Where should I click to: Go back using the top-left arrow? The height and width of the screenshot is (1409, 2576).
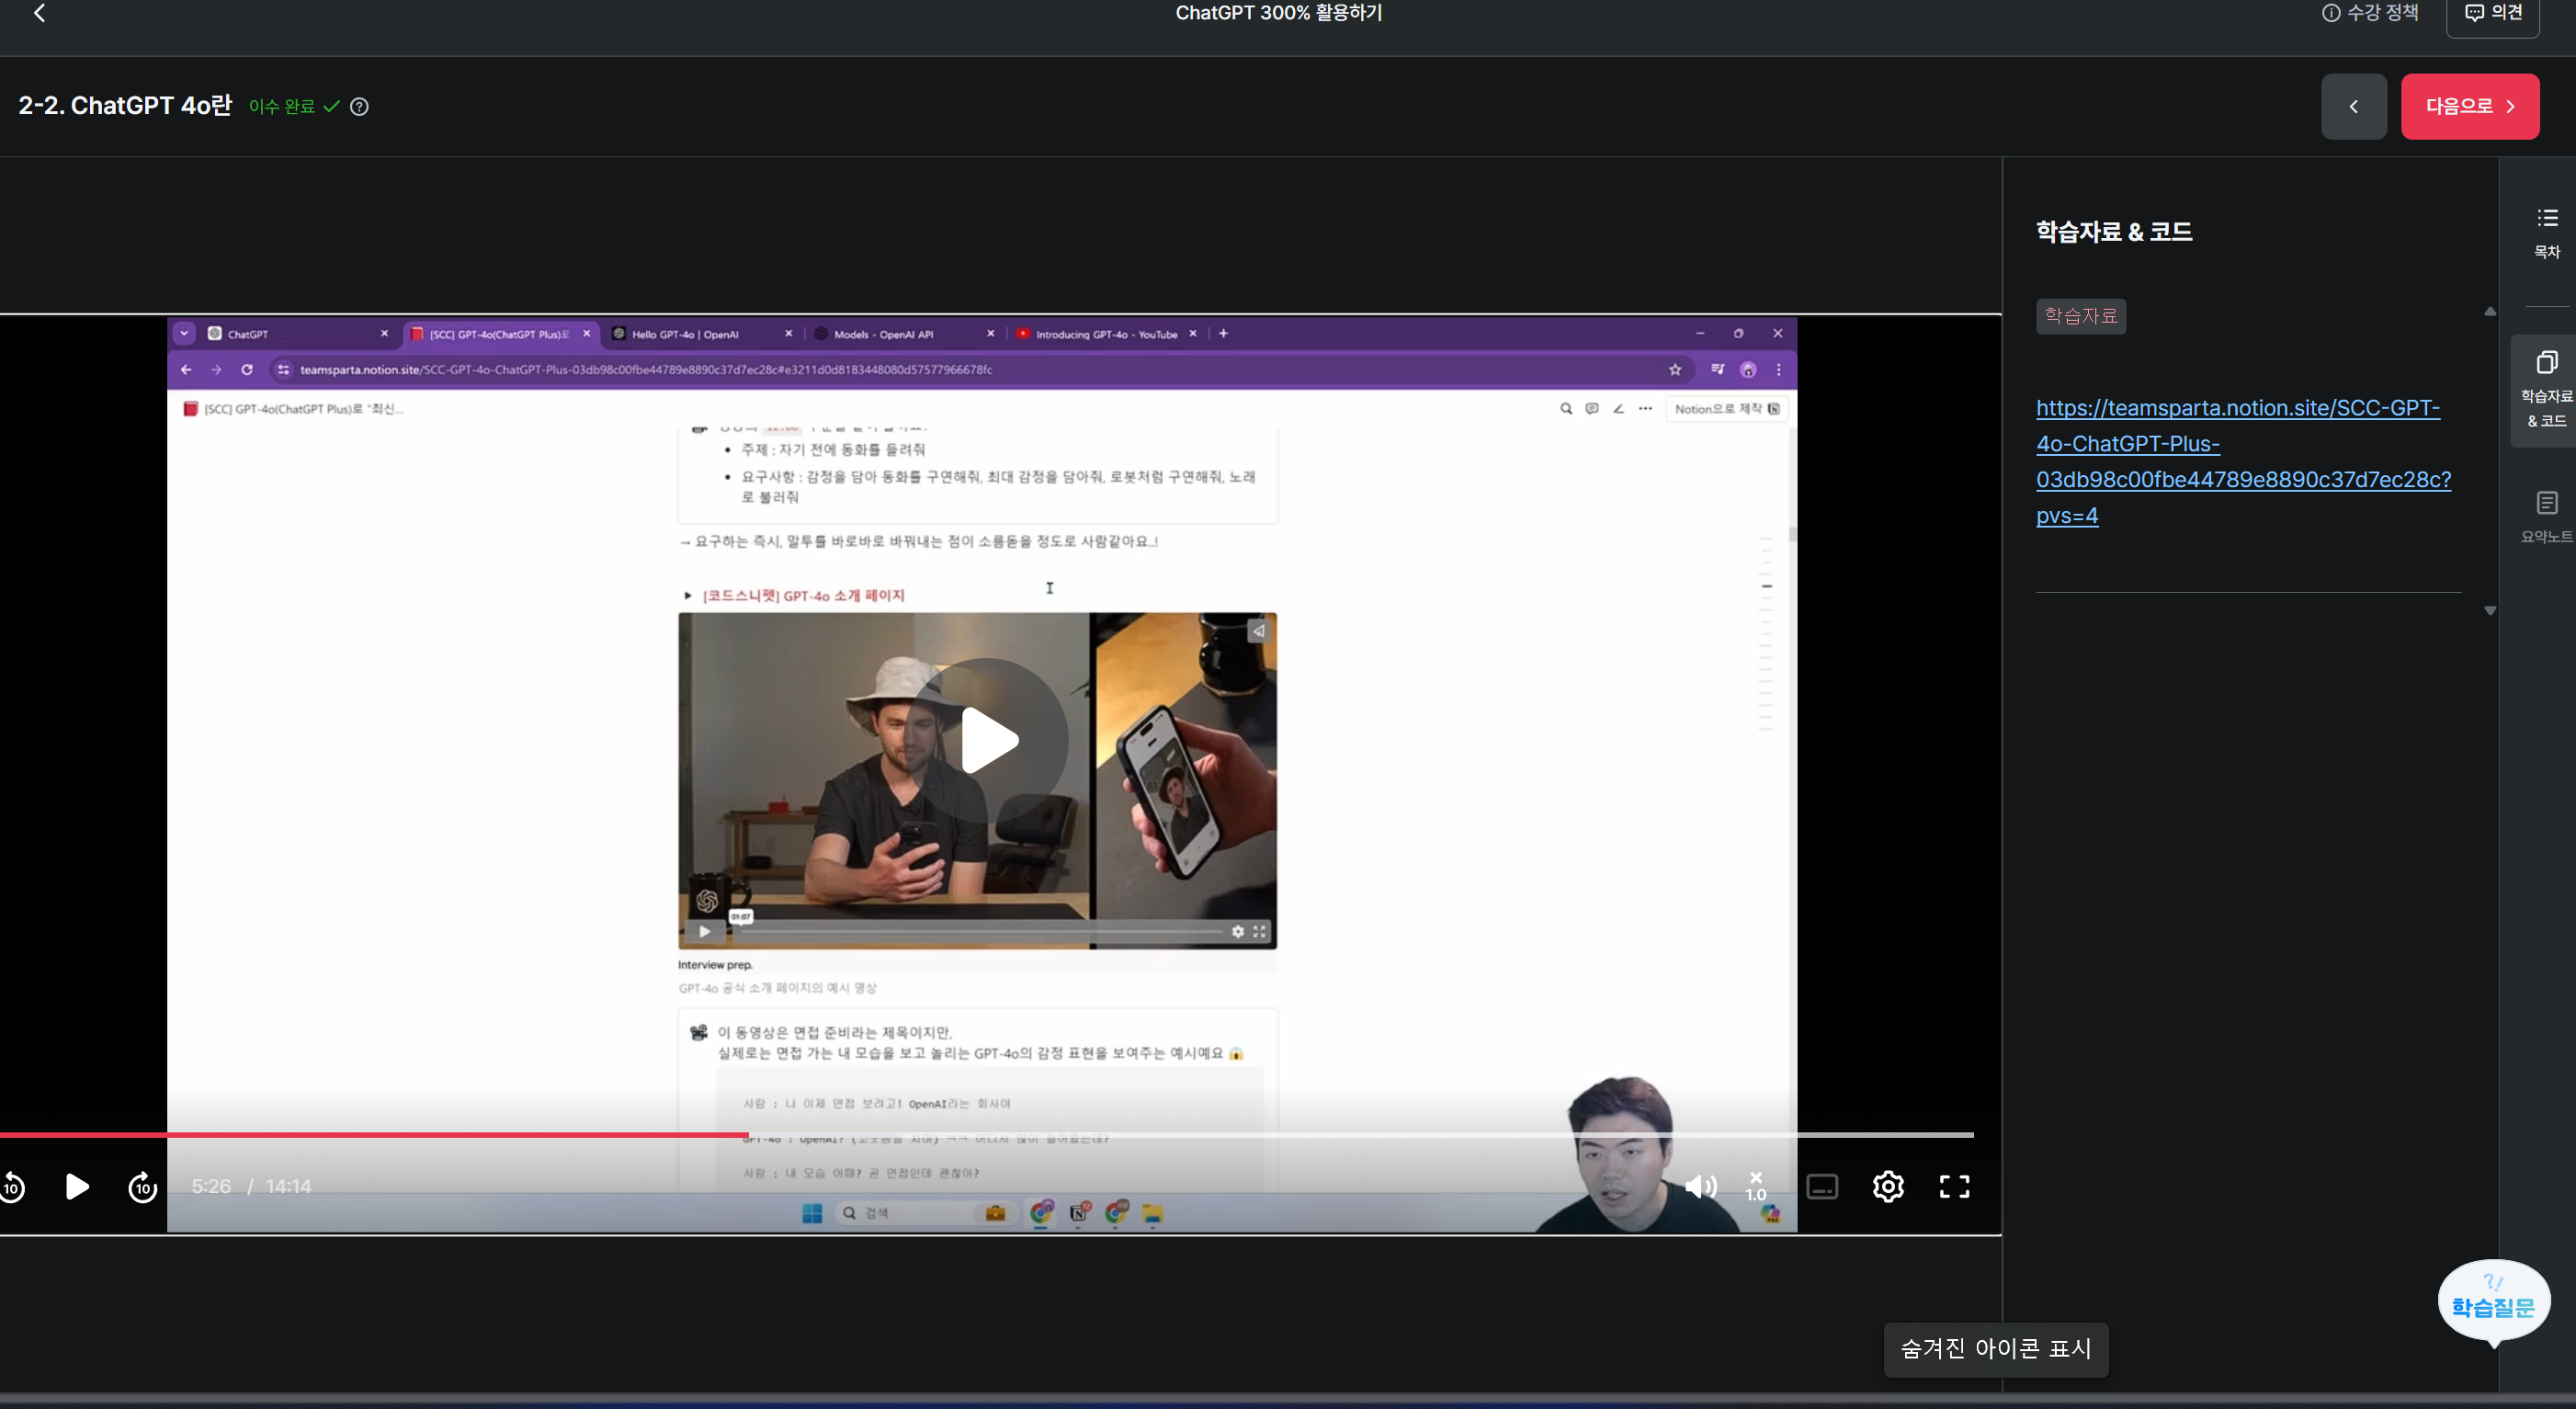point(40,13)
